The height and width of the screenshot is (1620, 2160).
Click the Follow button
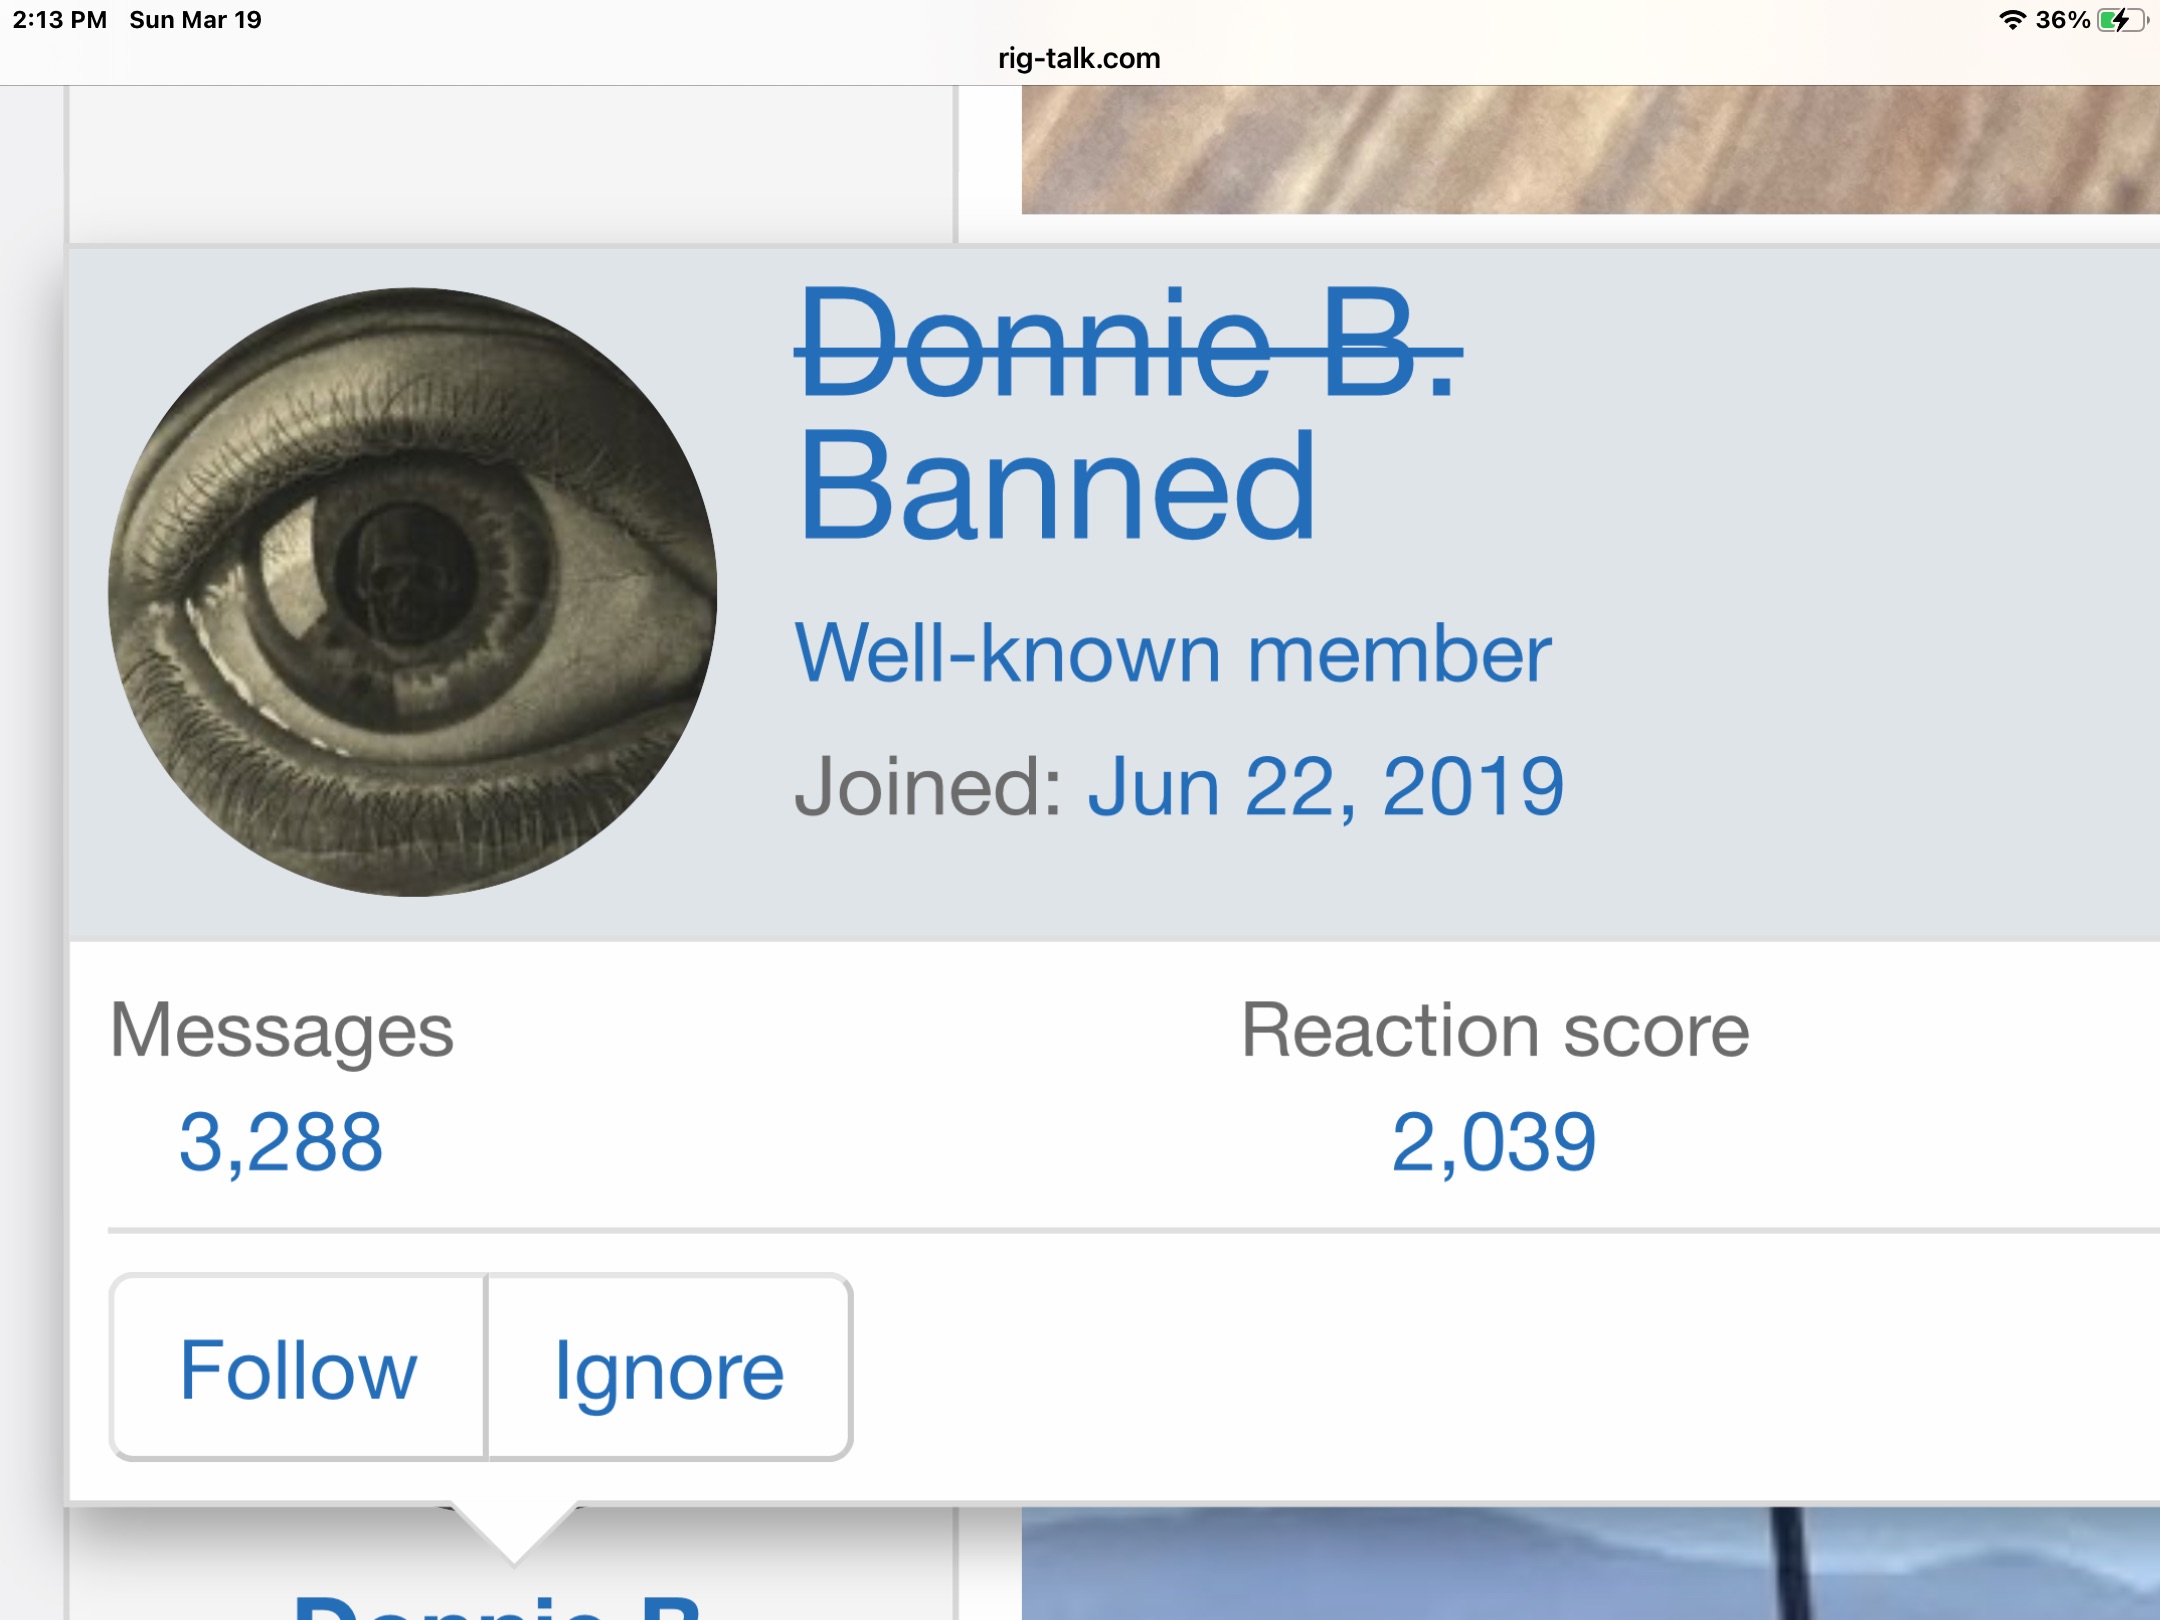click(298, 1369)
